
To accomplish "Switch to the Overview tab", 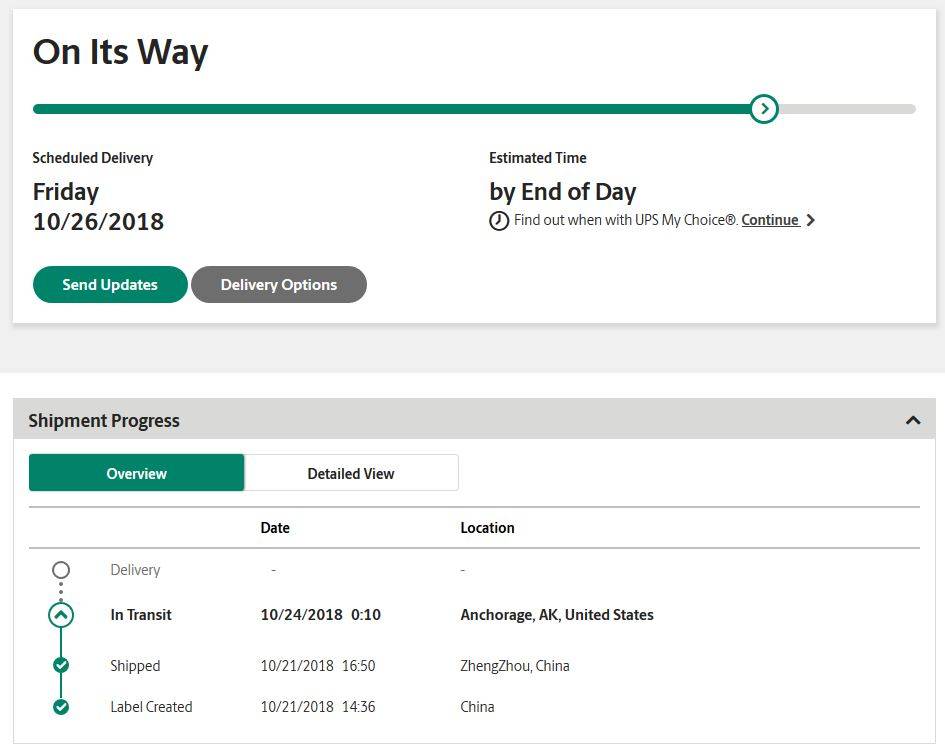I will pyautogui.click(x=137, y=473).
